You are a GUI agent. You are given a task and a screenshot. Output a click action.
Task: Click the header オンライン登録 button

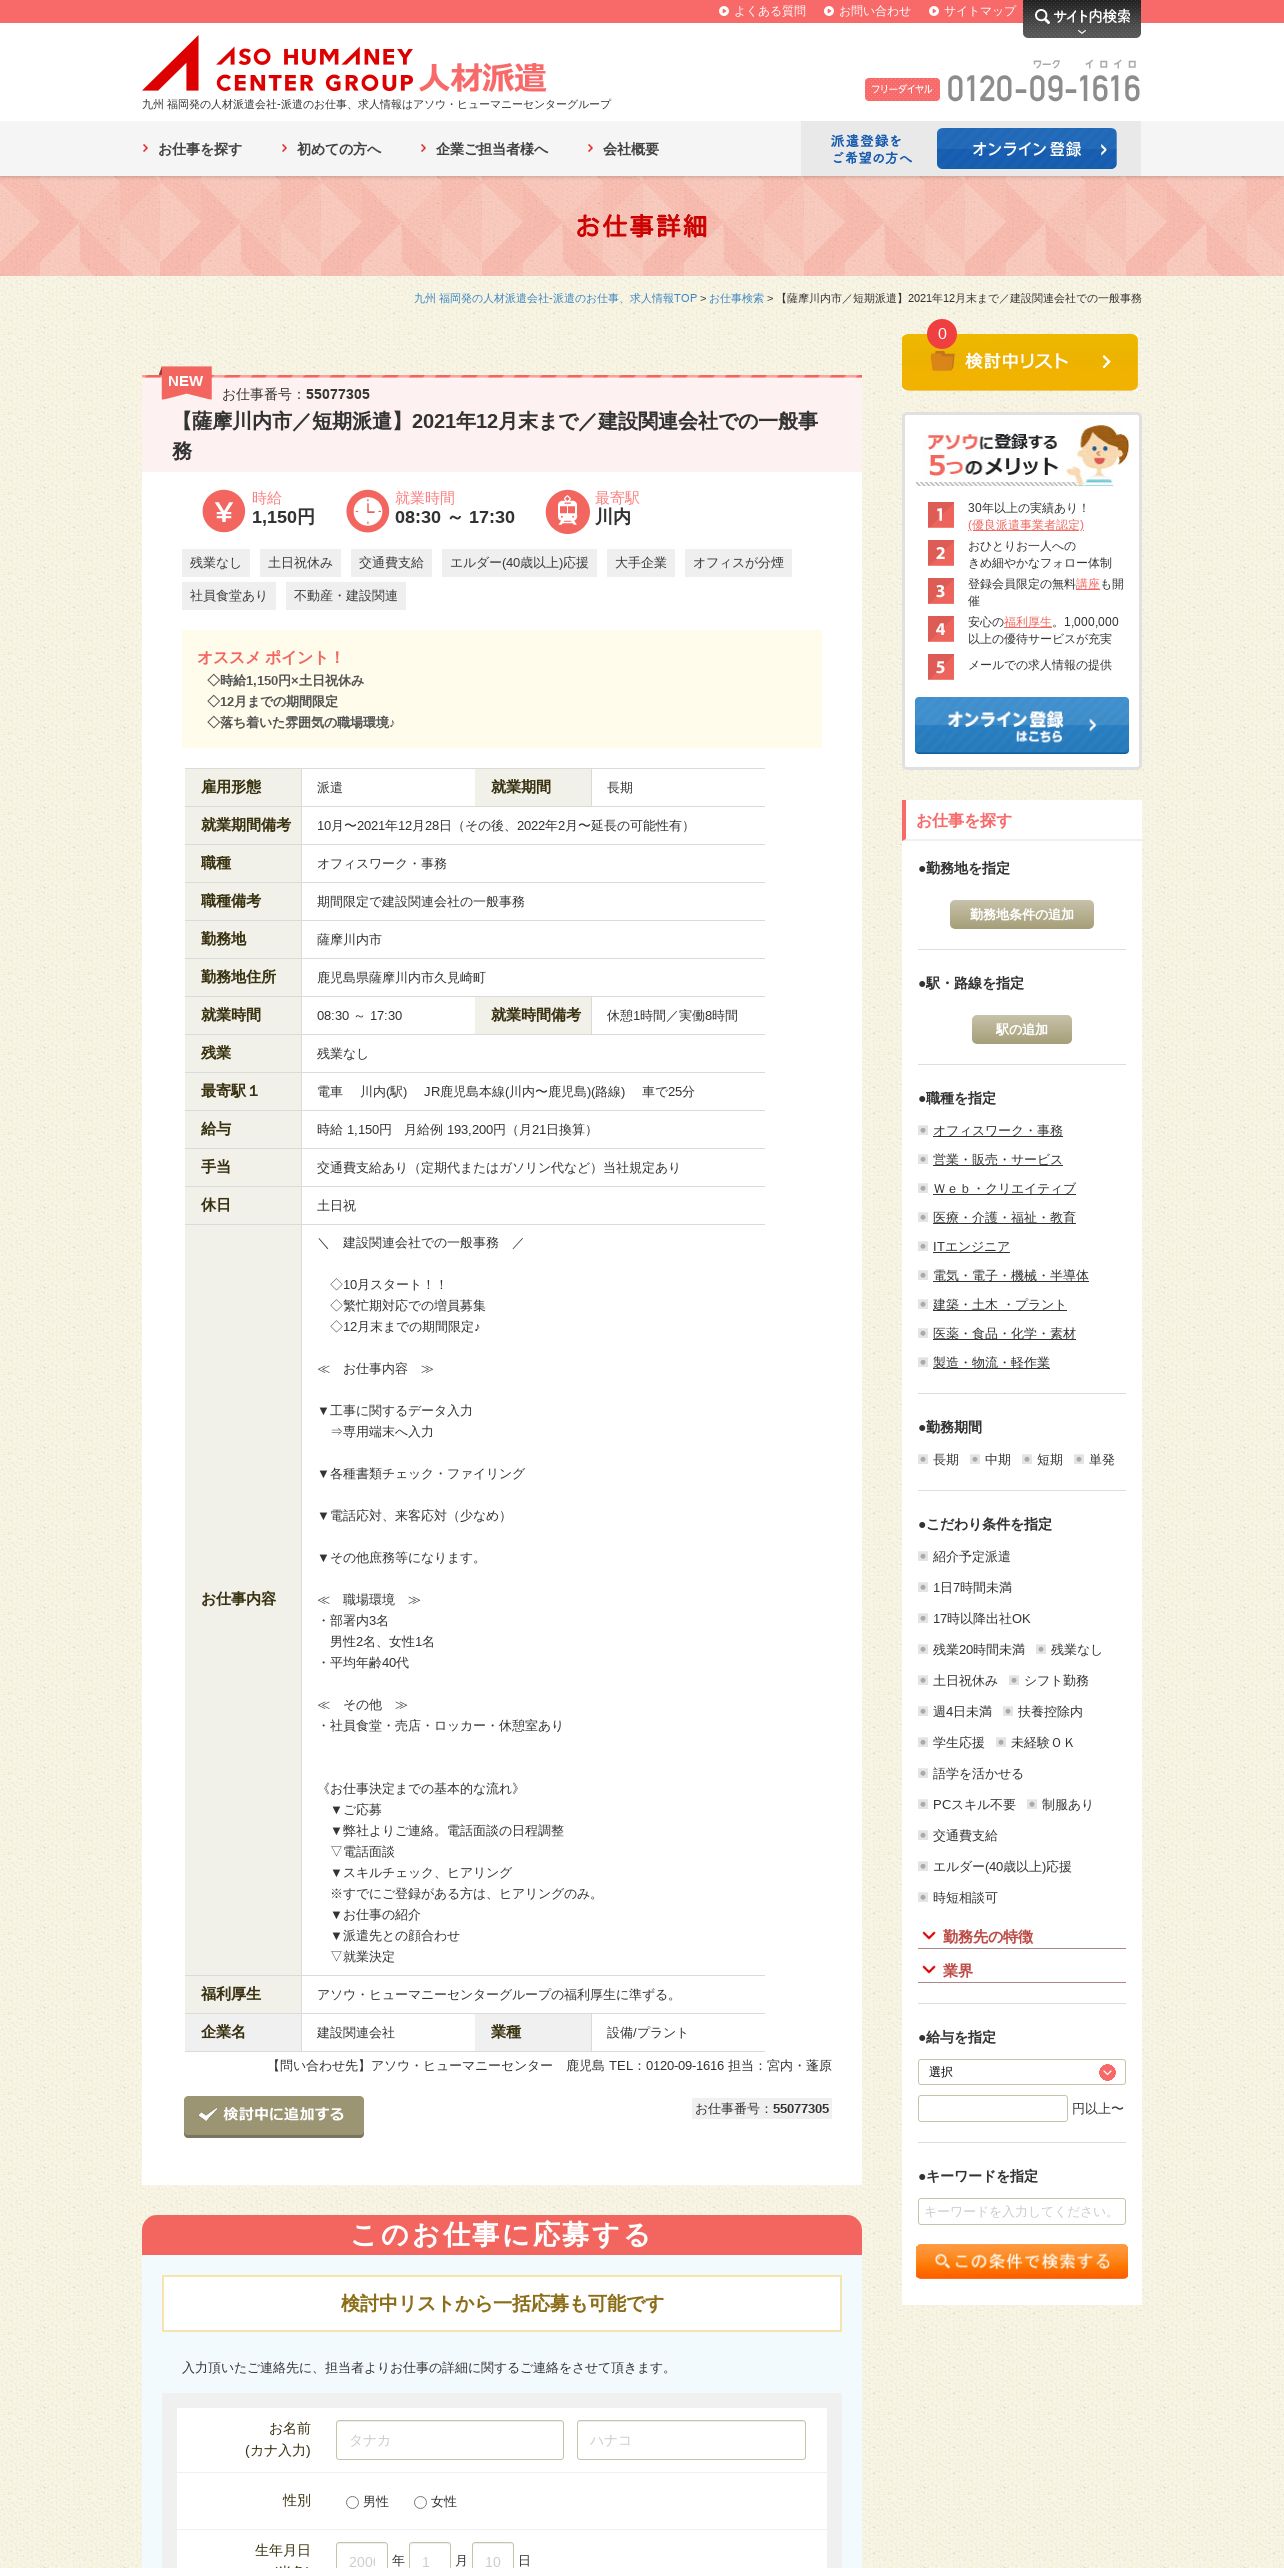[1027, 149]
